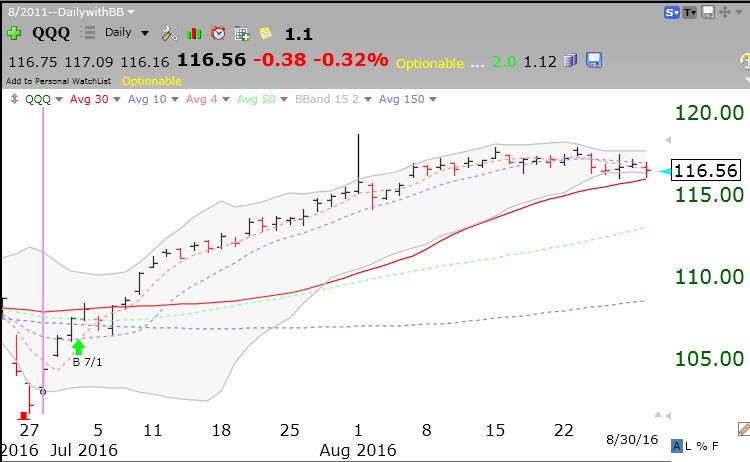Click the gray left triangle above 120.00 scale
The width and height of the screenshot is (750, 462).
click(x=668, y=140)
